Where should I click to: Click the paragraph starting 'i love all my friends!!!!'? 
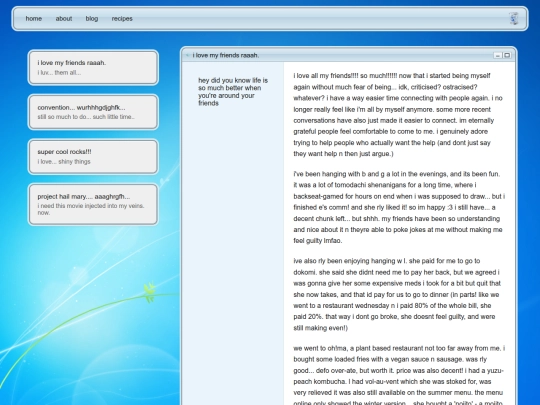point(398,115)
